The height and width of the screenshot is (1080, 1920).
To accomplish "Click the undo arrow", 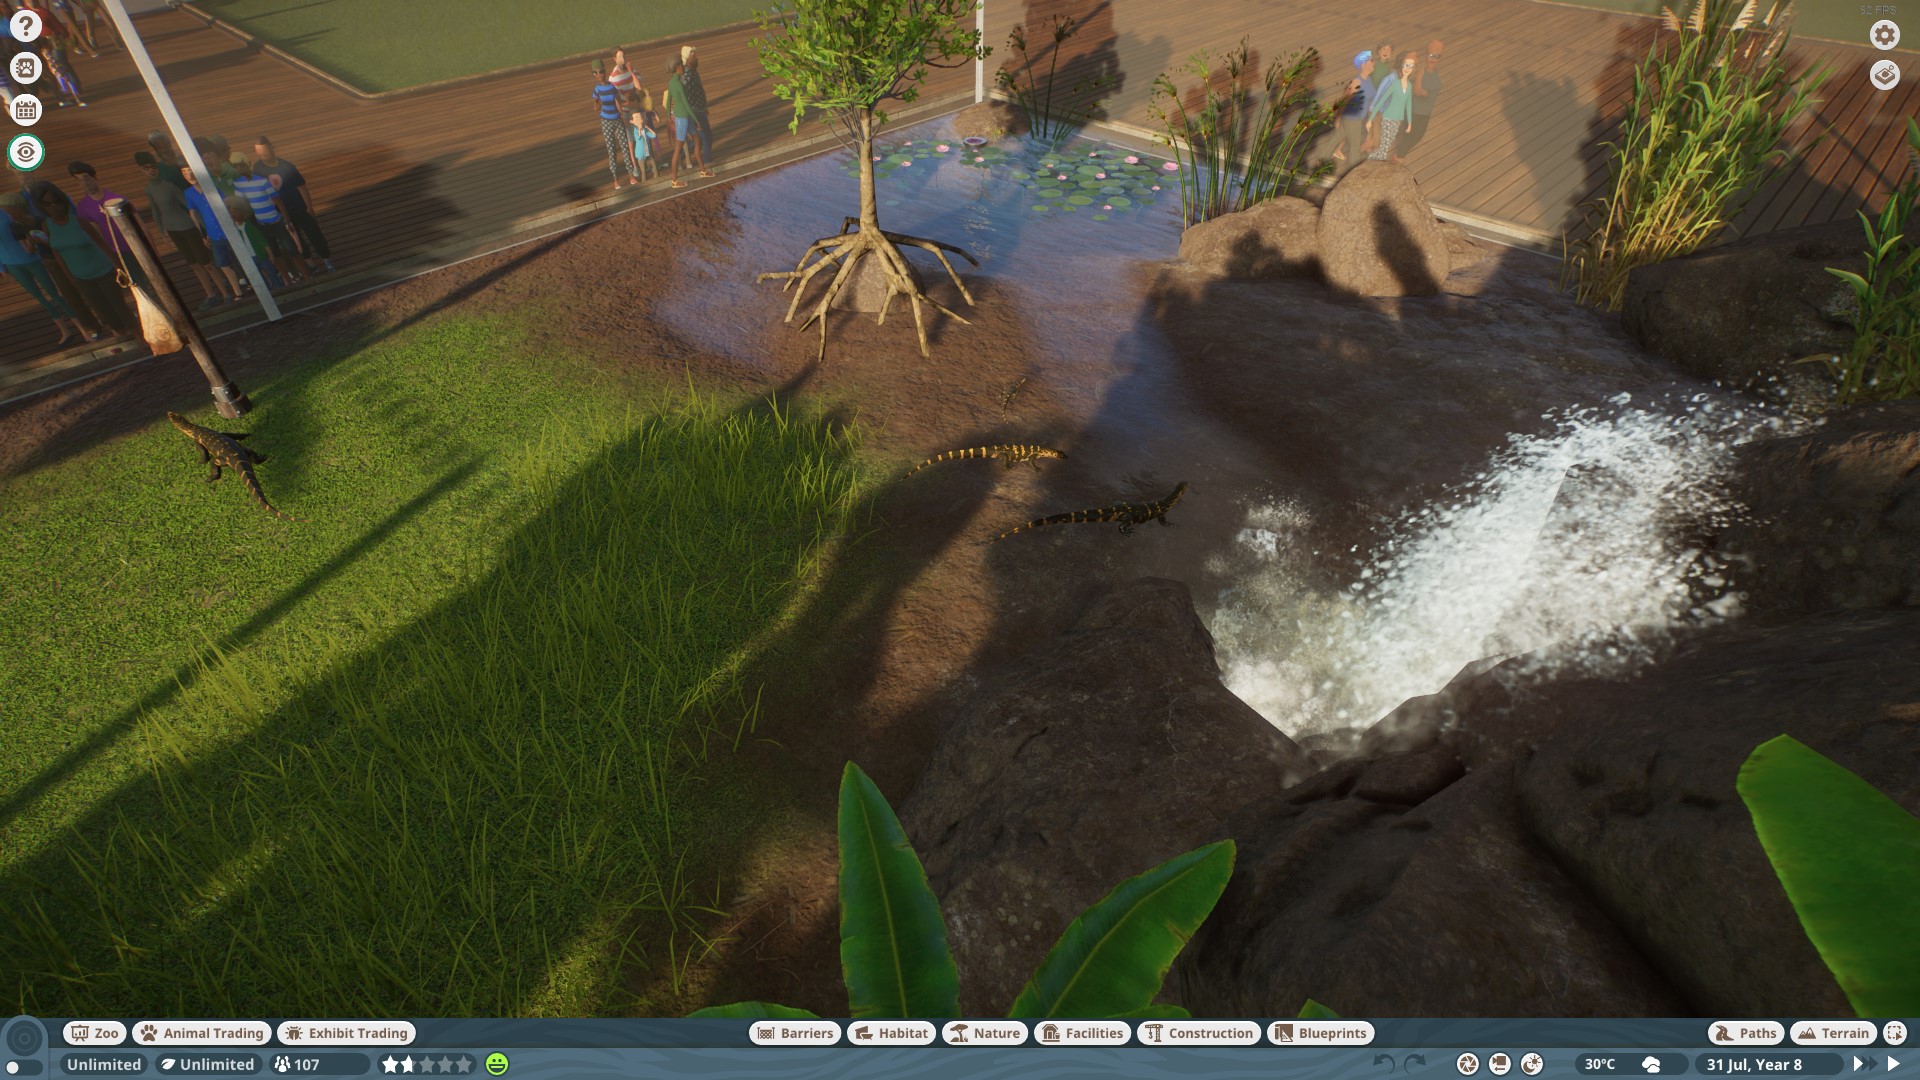I will [1384, 1064].
